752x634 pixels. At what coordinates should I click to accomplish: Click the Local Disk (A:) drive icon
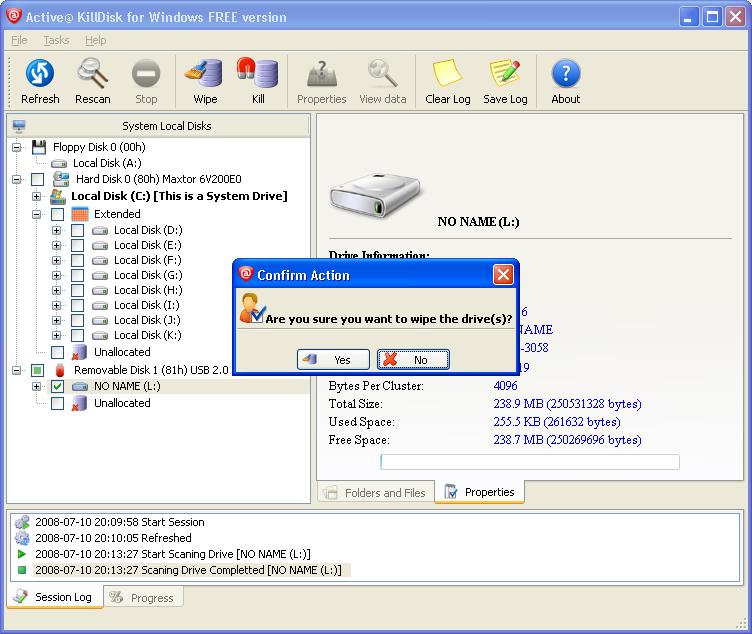(59, 164)
